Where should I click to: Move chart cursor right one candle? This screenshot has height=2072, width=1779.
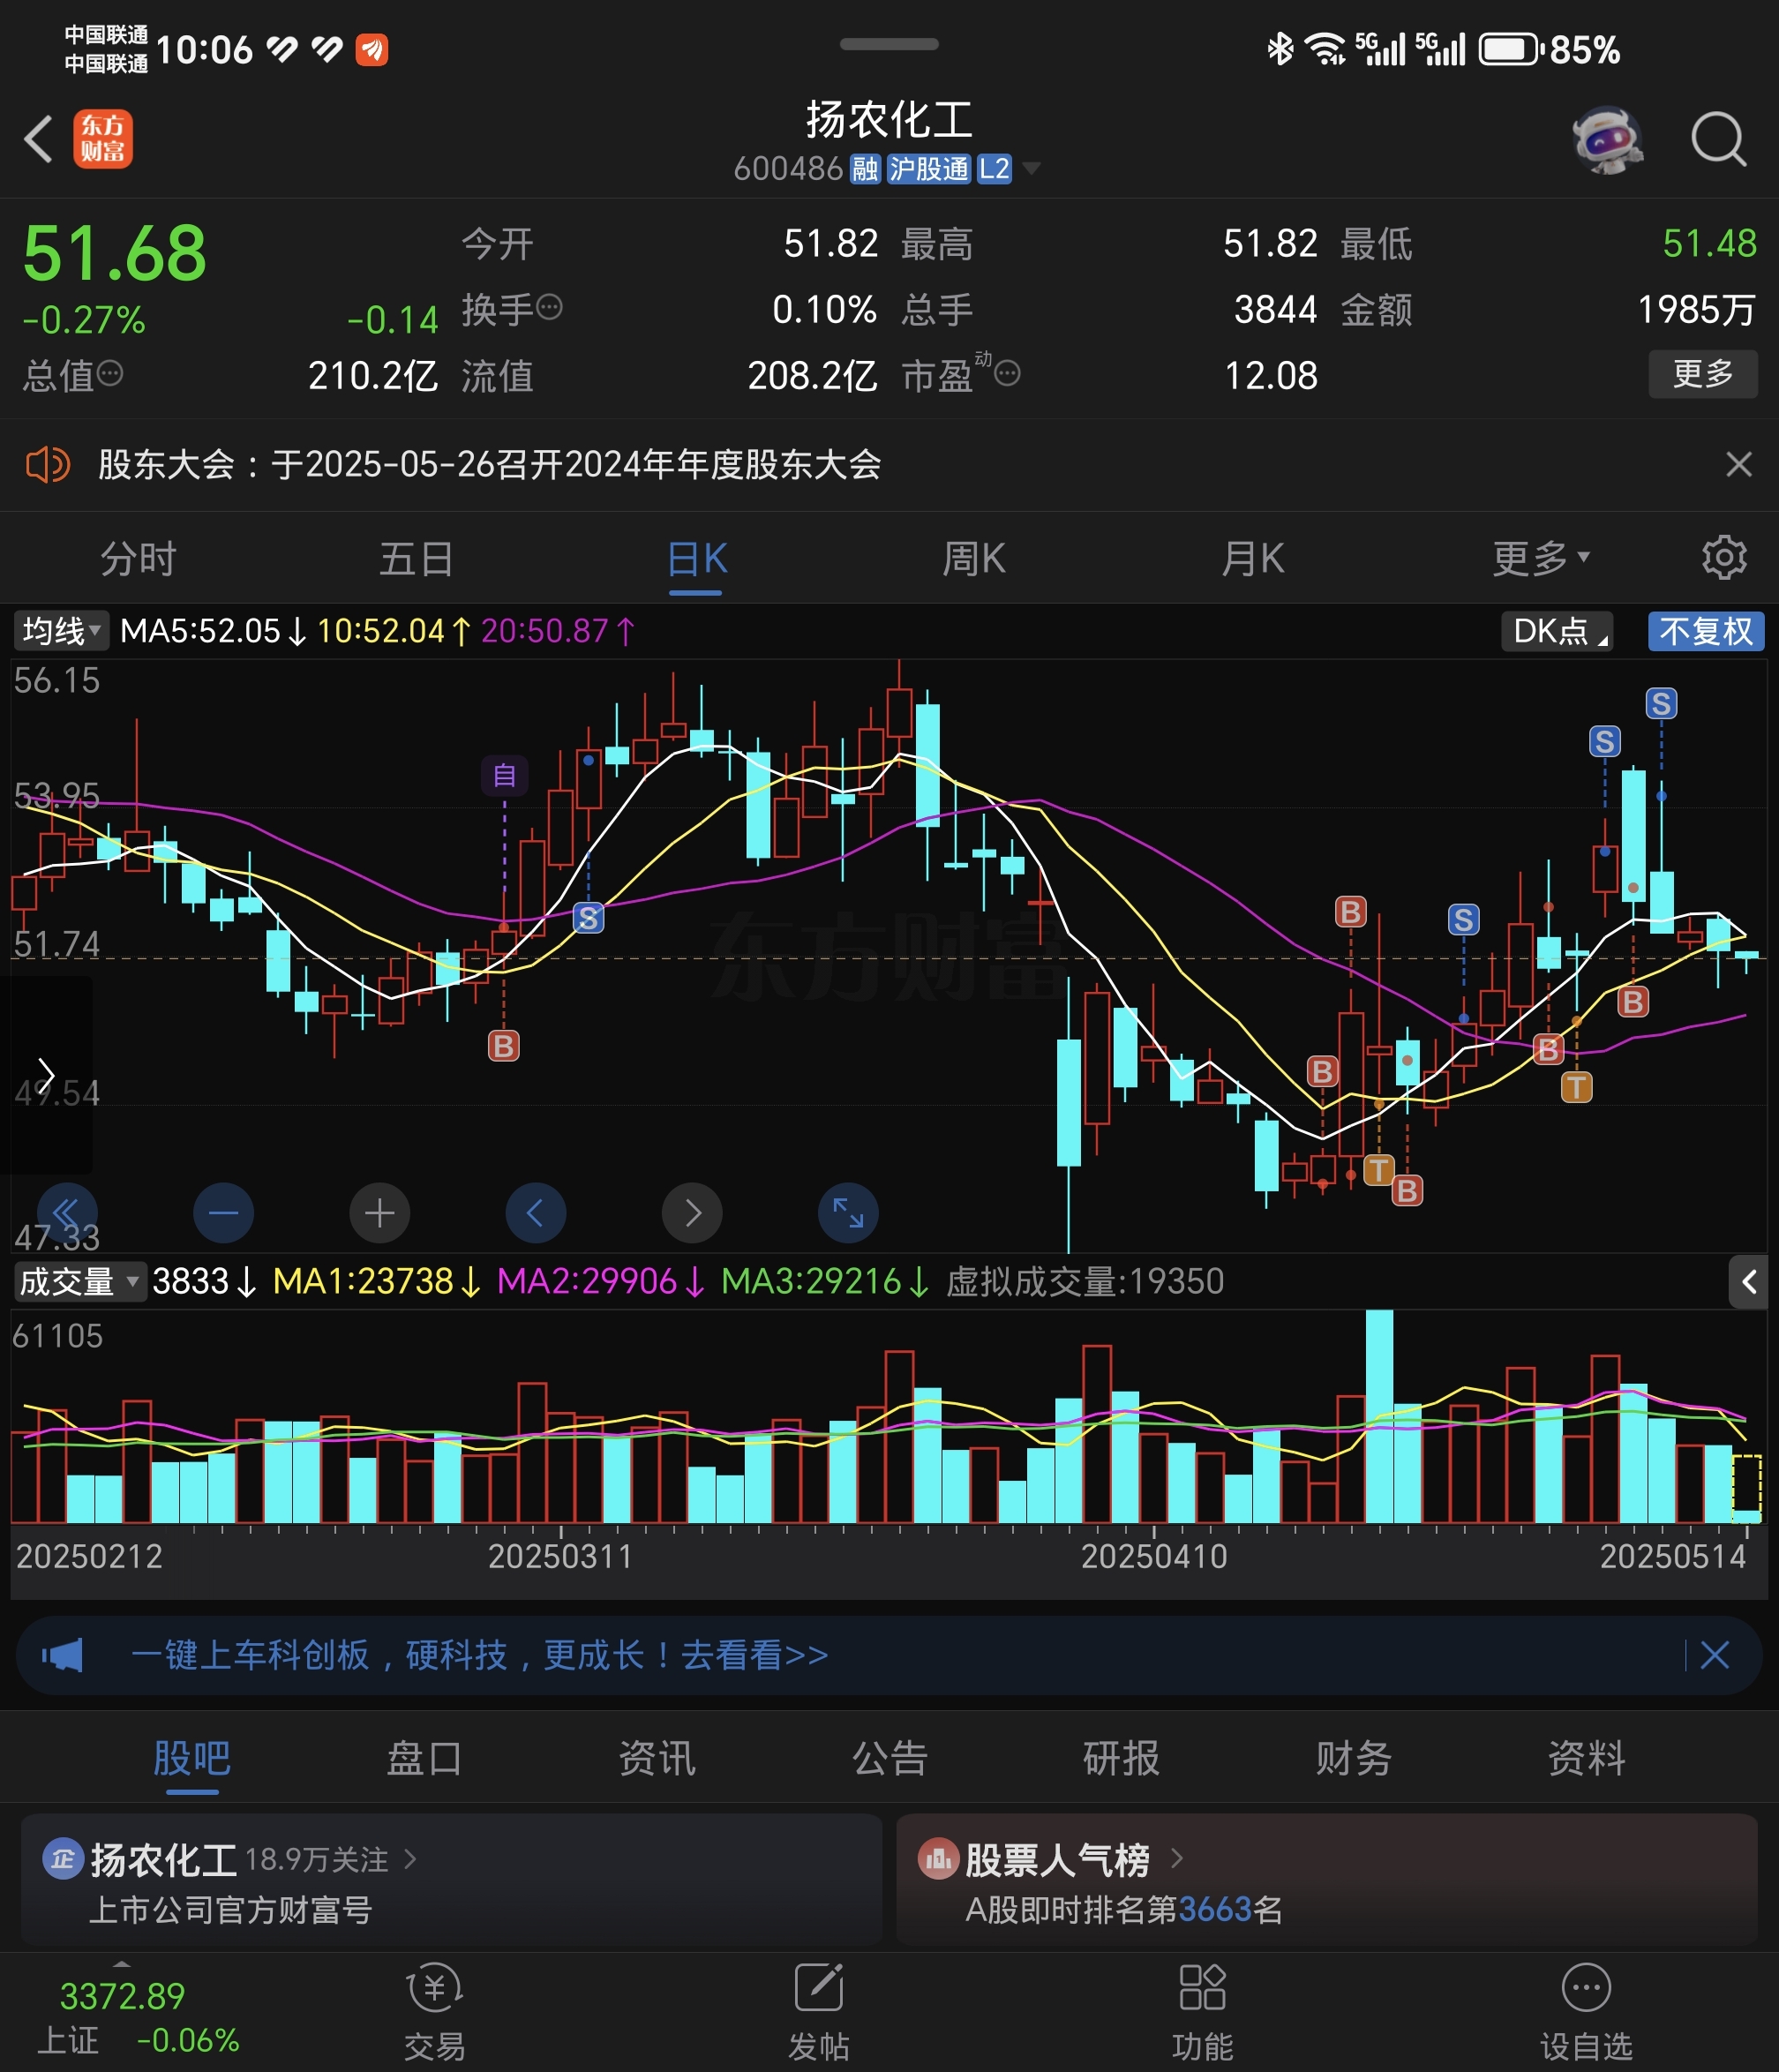(692, 1213)
